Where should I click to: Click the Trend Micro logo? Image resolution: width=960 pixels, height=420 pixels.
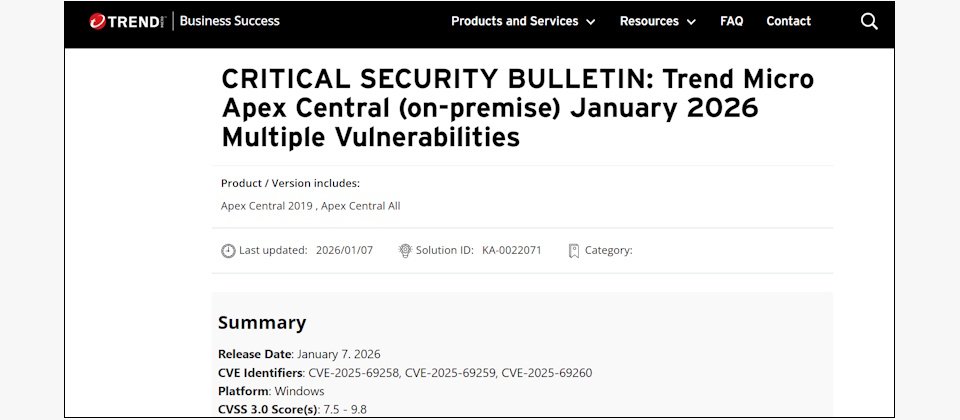tap(124, 21)
